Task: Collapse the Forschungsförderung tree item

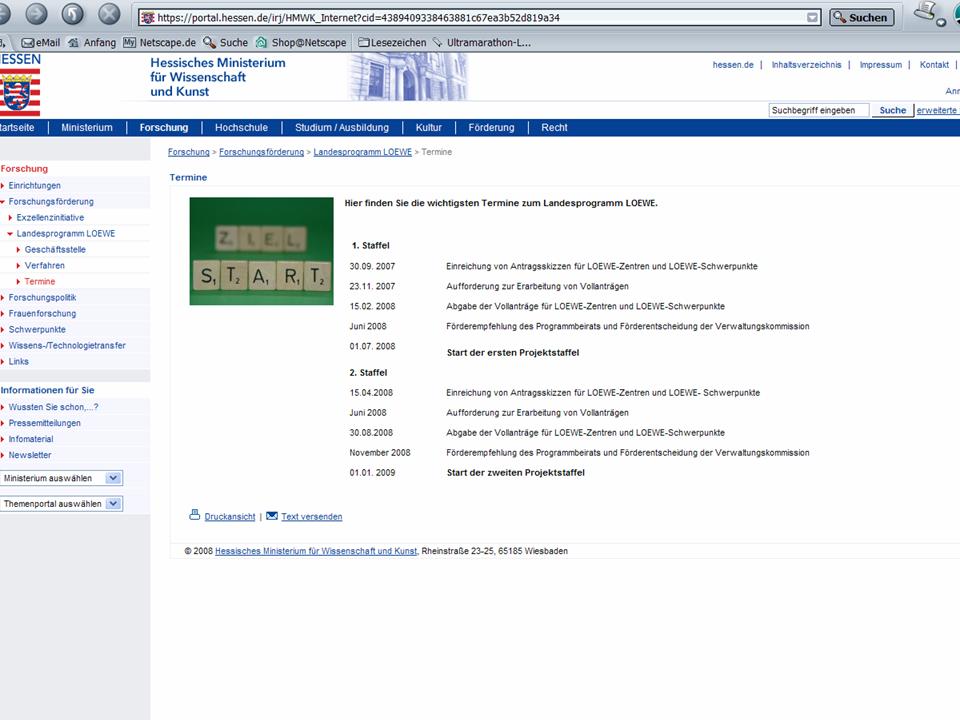Action: tap(4, 202)
